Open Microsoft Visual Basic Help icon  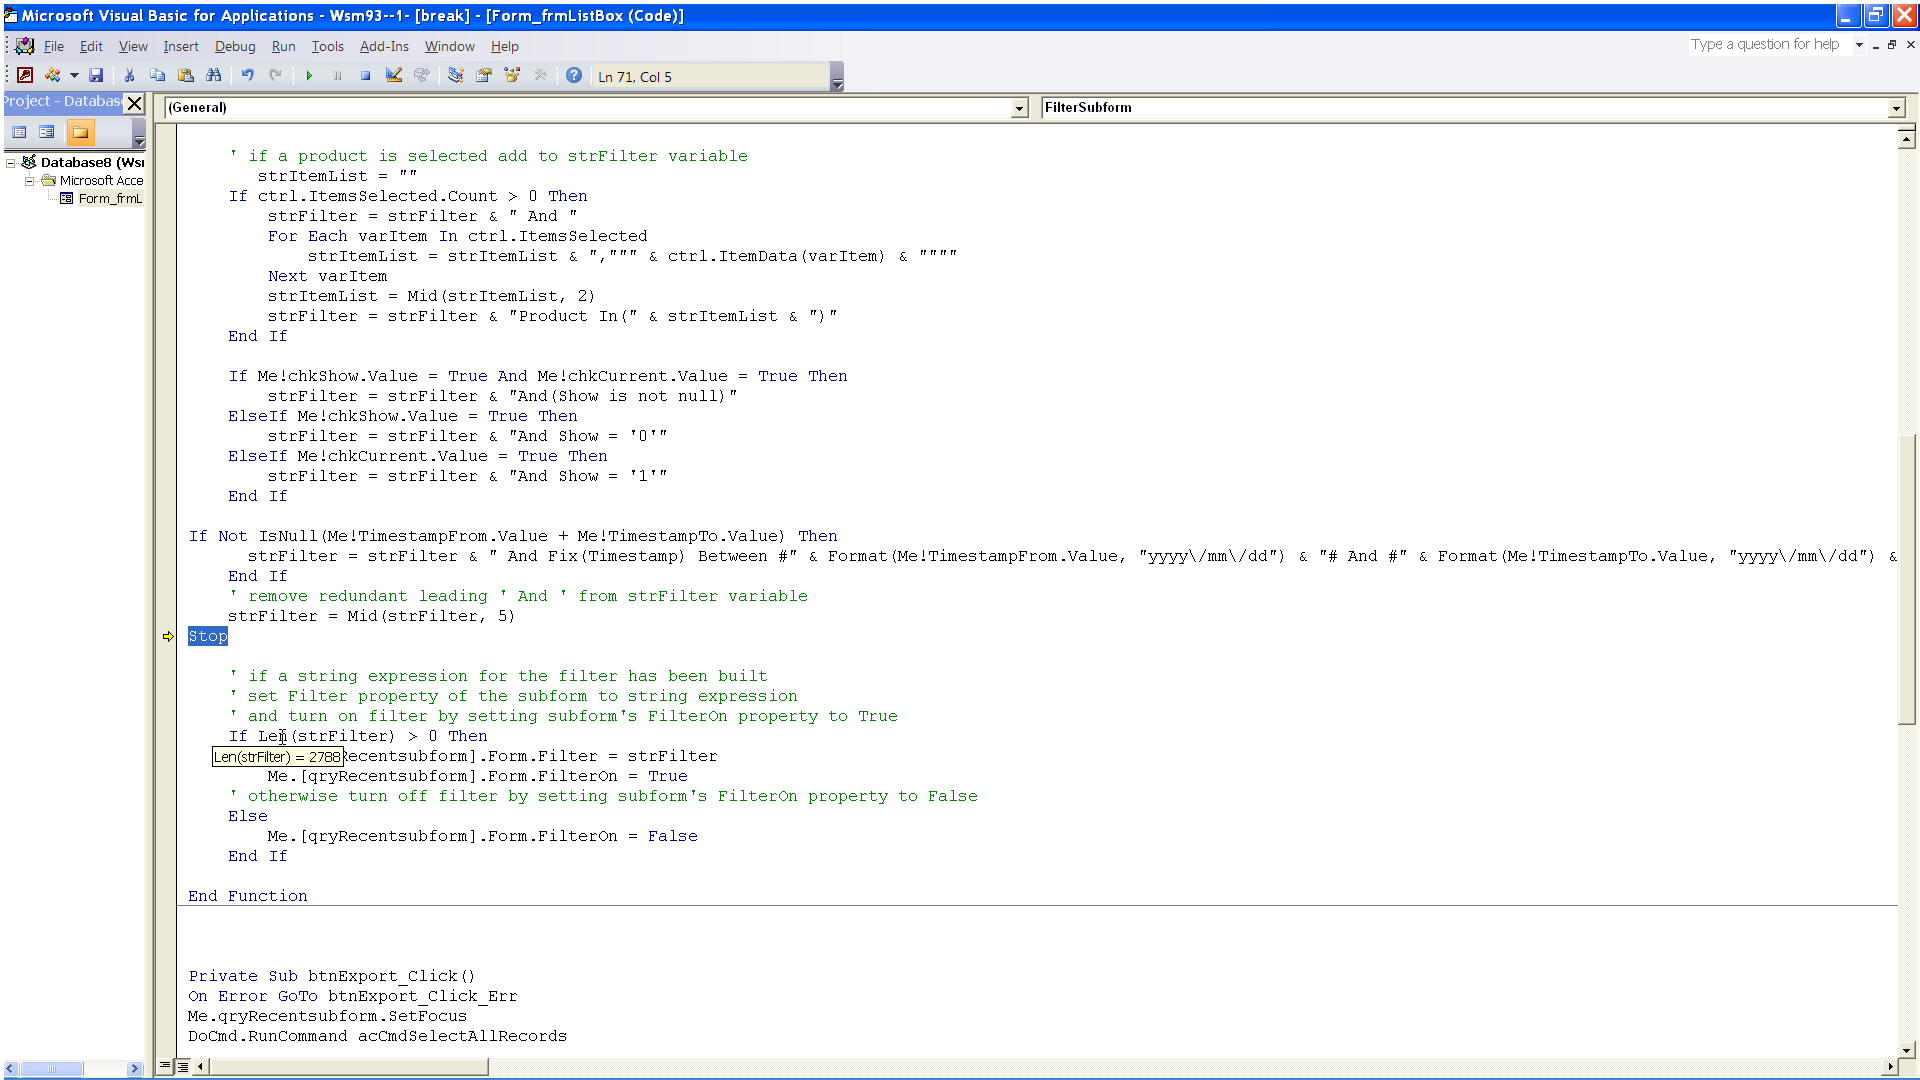(573, 75)
